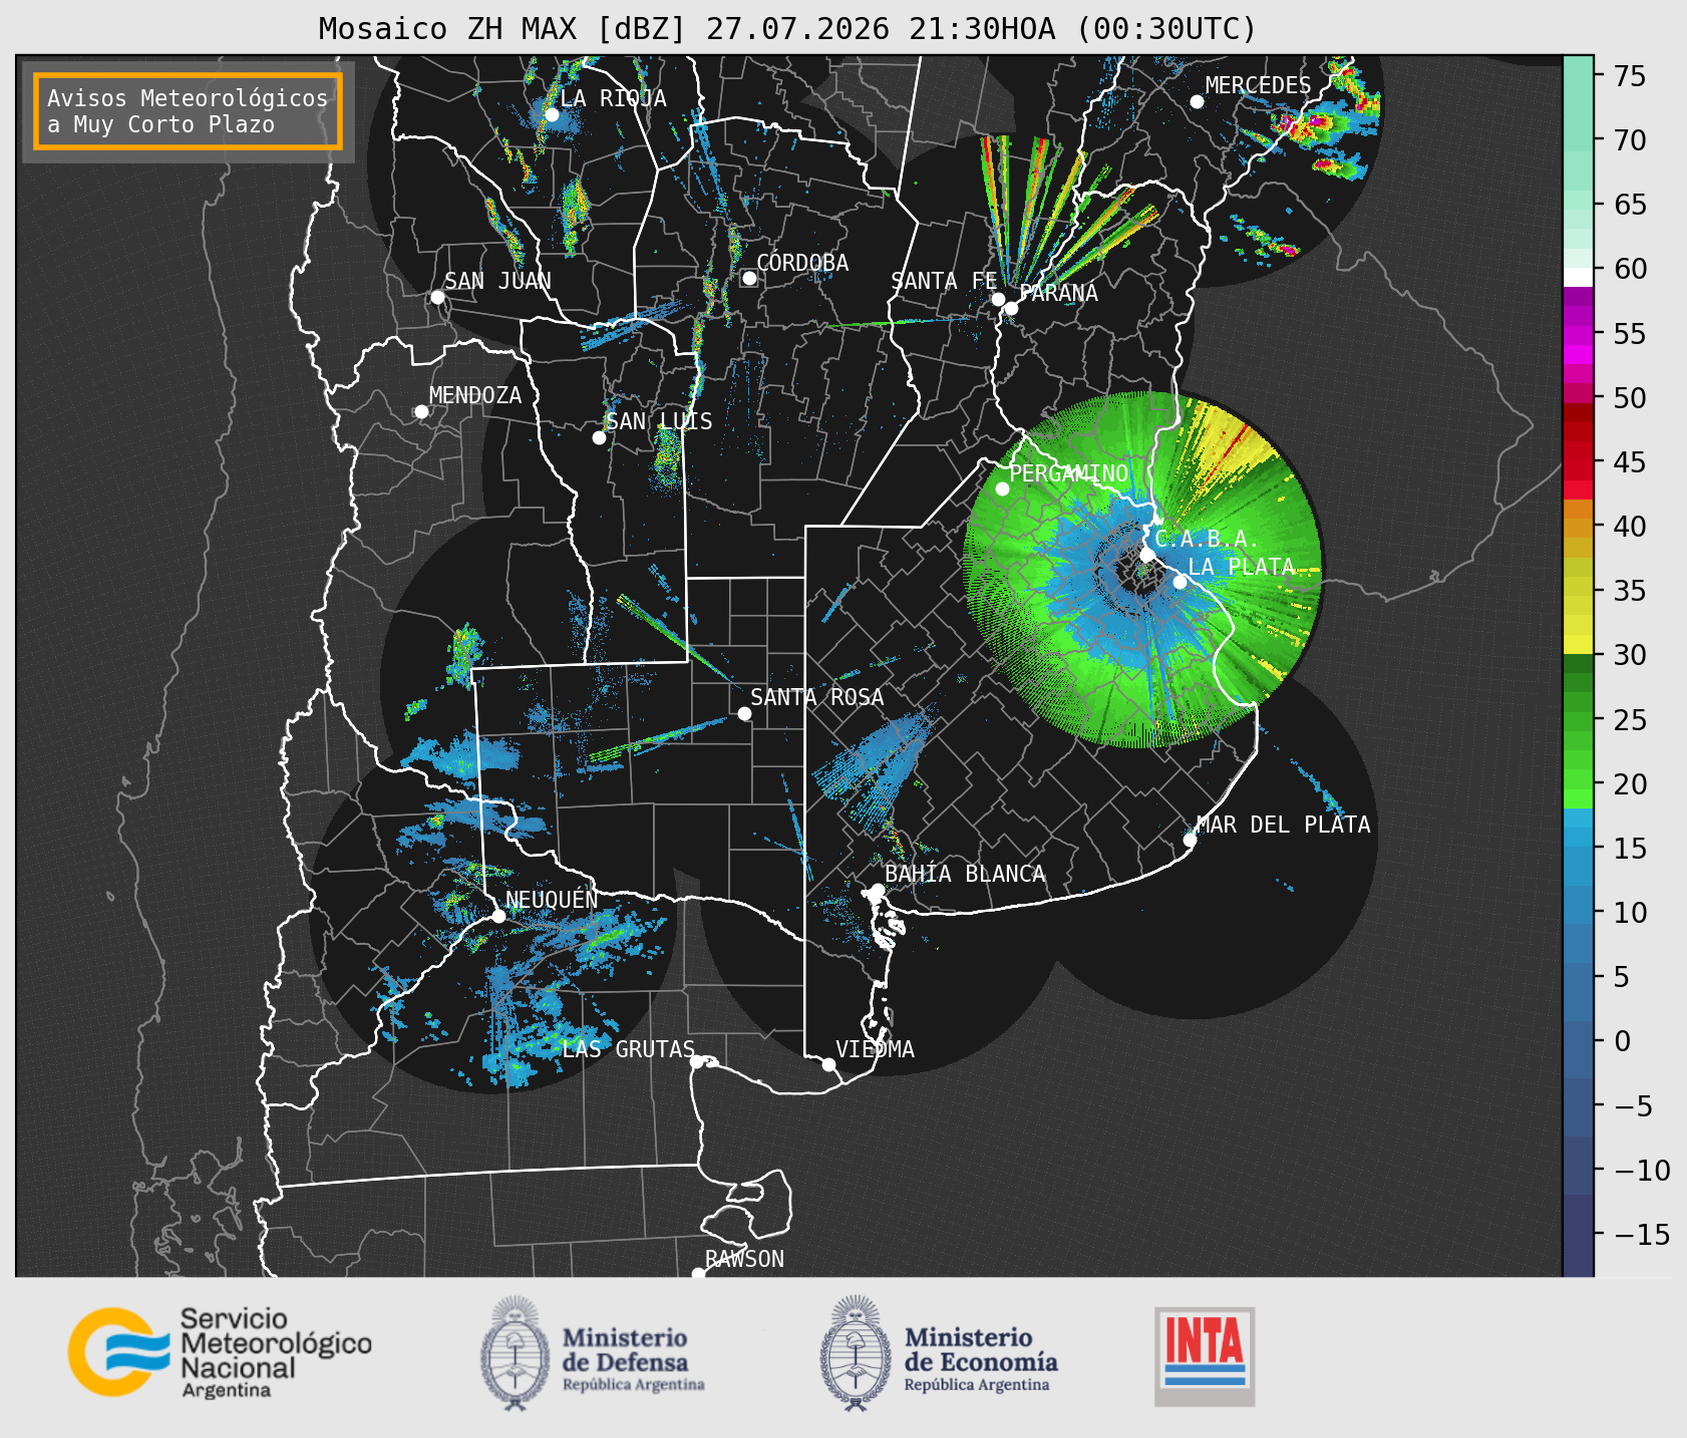Click the Neuquén city marker dot
This screenshot has height=1438, width=1687.
(x=498, y=916)
